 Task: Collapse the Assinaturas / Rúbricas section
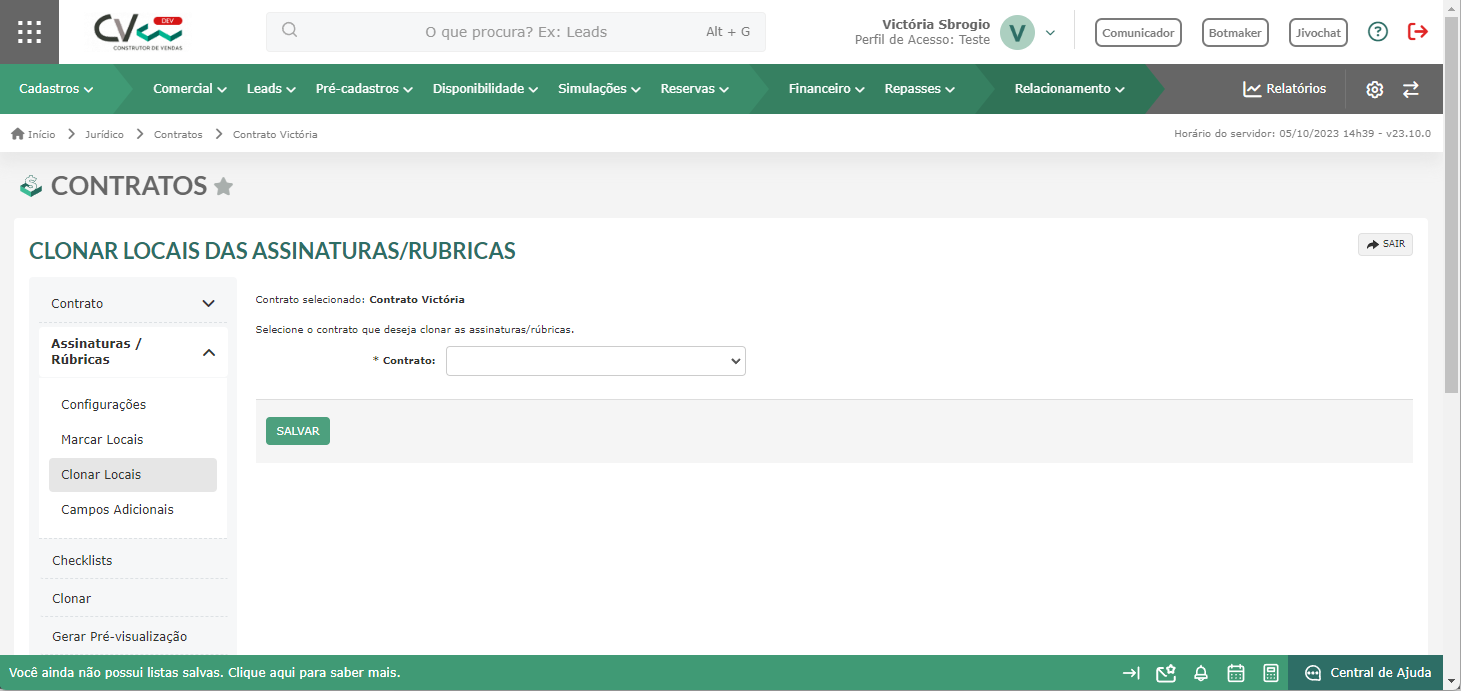[x=133, y=351]
